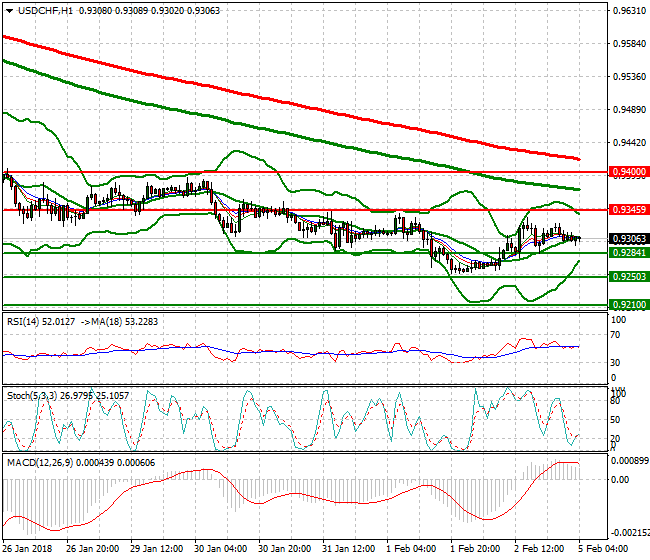Select the Stochastic scale value 20
The height and width of the screenshot is (560, 650).
616,439
